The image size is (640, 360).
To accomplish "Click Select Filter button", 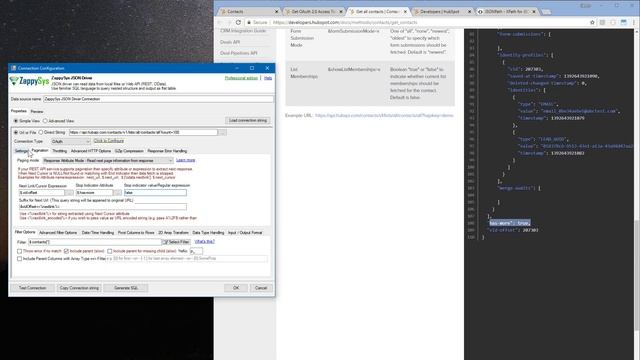I will click(x=176, y=242).
